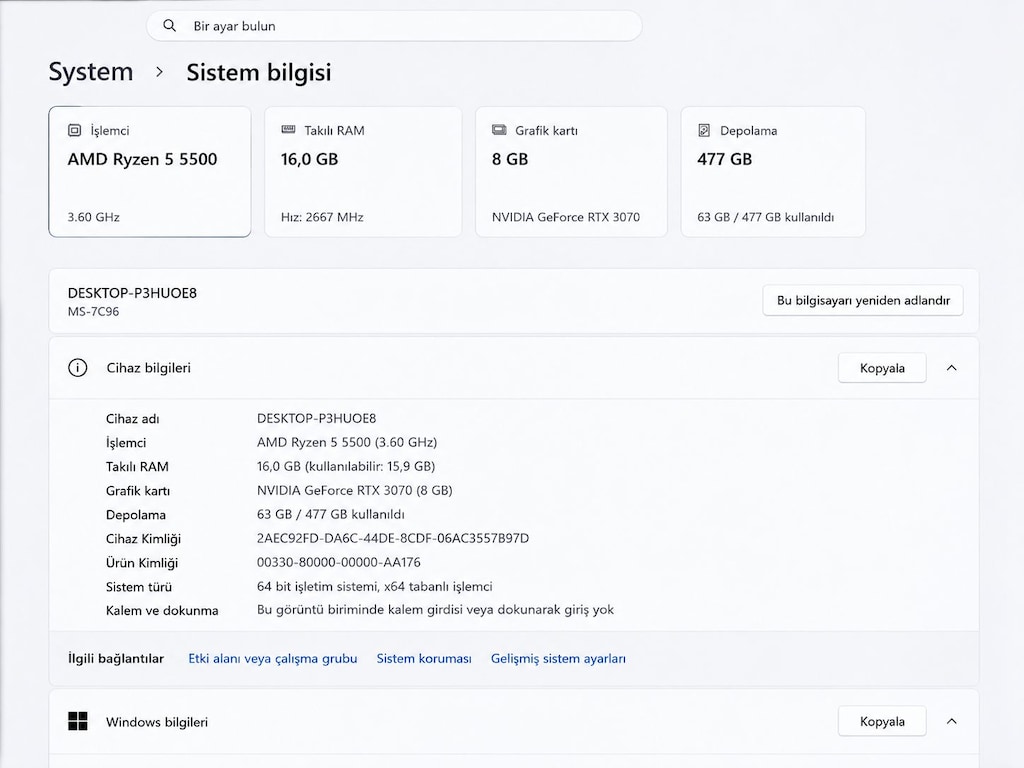
Task: Click 'DESKTOP-P3HUOE8' value in Cihaz adı row
Action: (317, 418)
